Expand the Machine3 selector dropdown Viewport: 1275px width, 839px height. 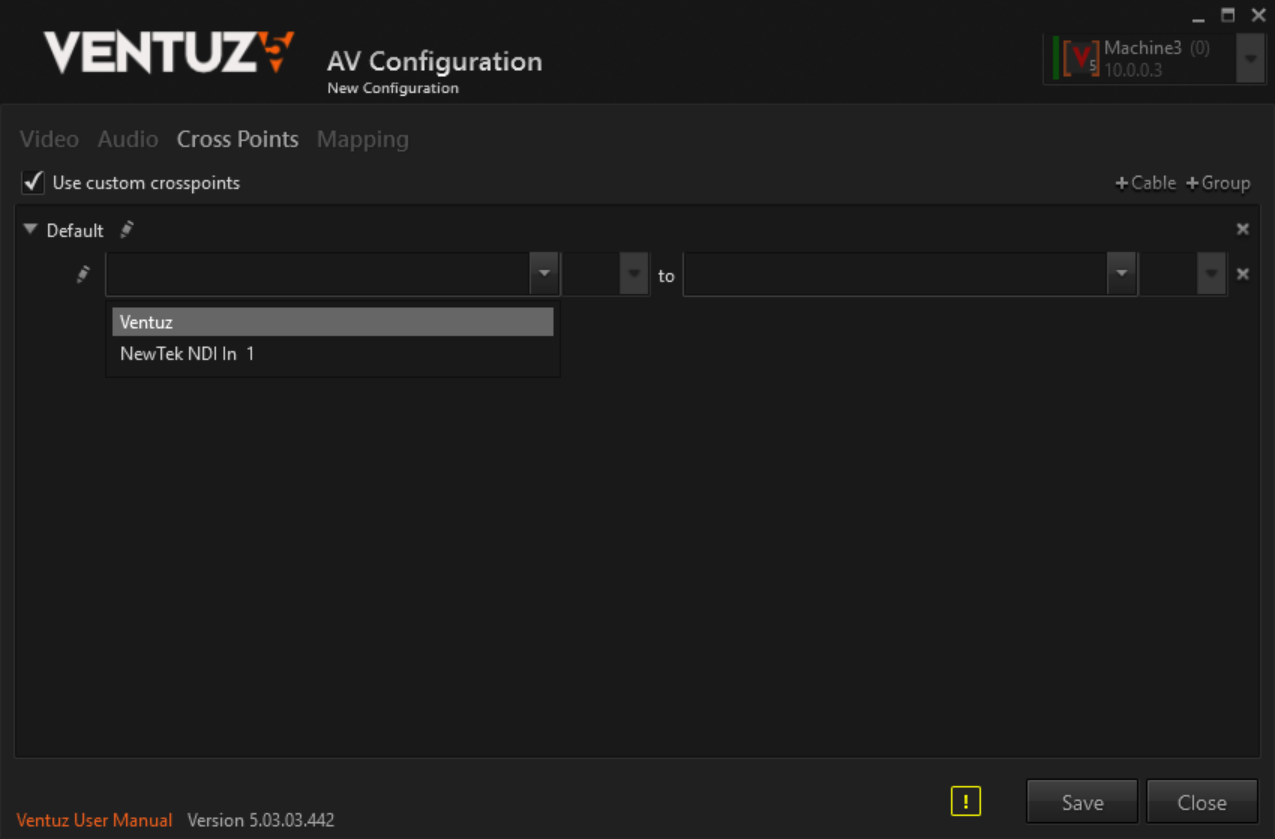pyautogui.click(x=1250, y=58)
